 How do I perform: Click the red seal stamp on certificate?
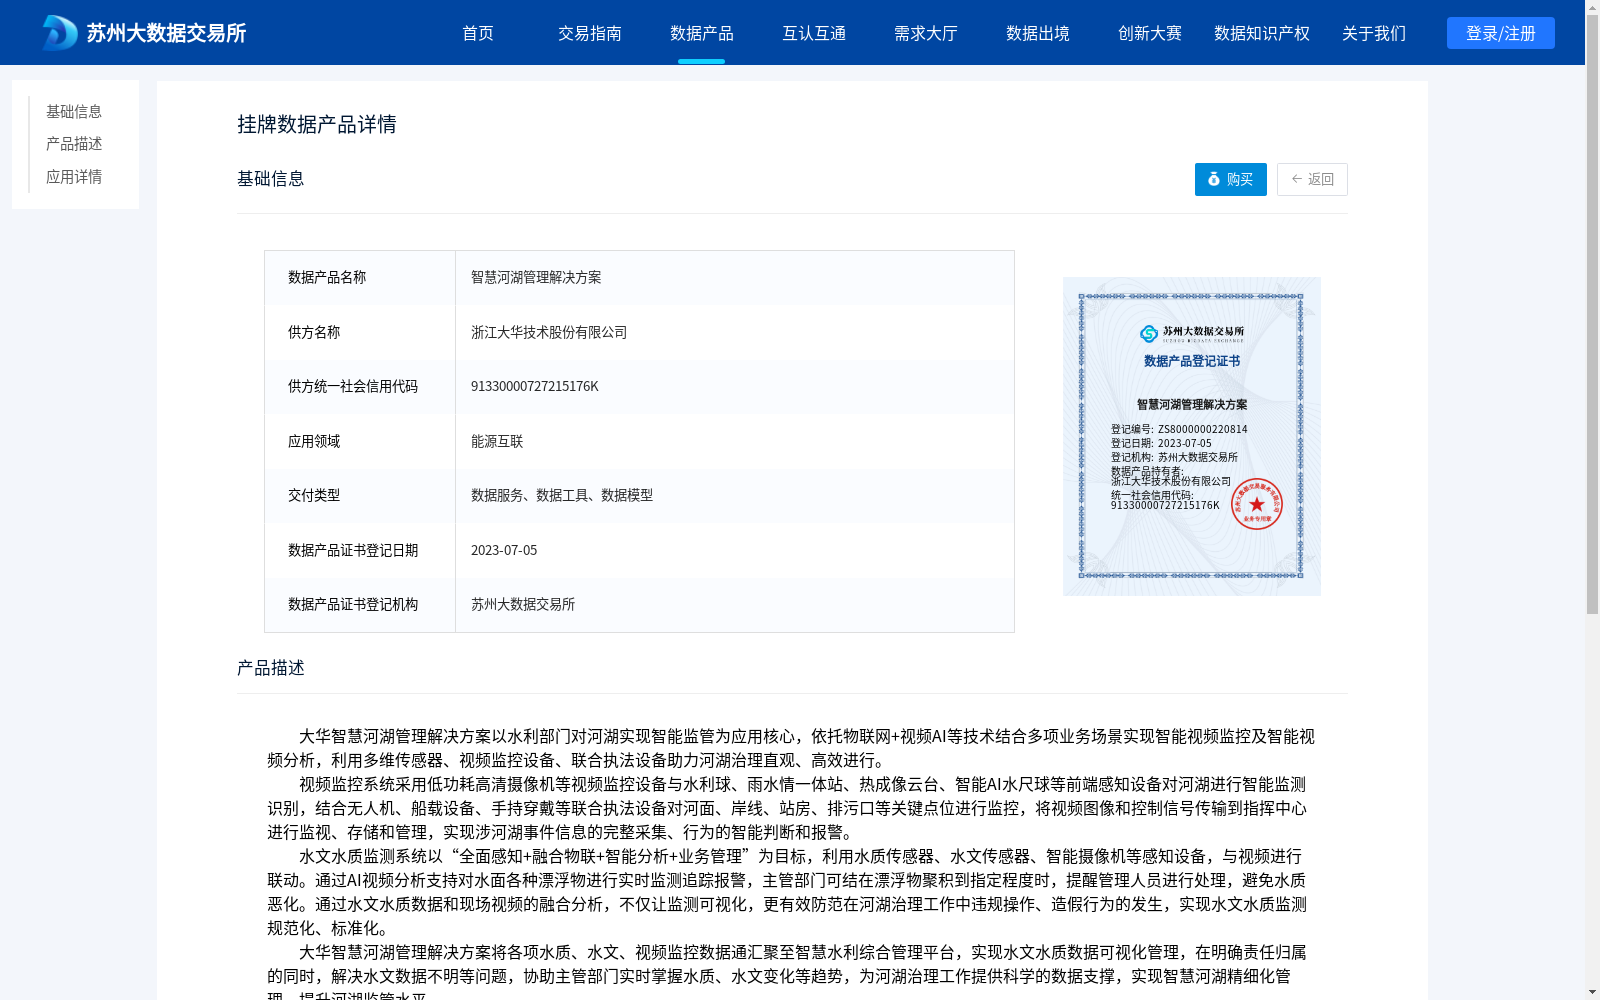(x=1257, y=504)
